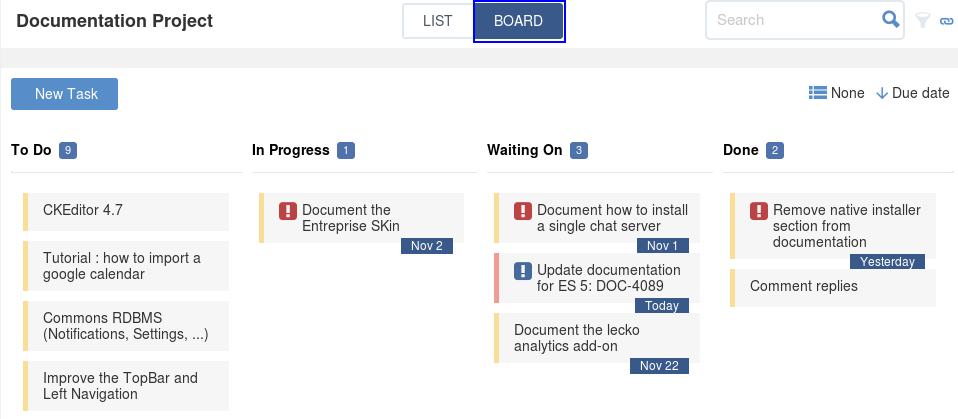Change the Due date sort order
The height and width of the screenshot is (419, 958).
[x=912, y=93]
